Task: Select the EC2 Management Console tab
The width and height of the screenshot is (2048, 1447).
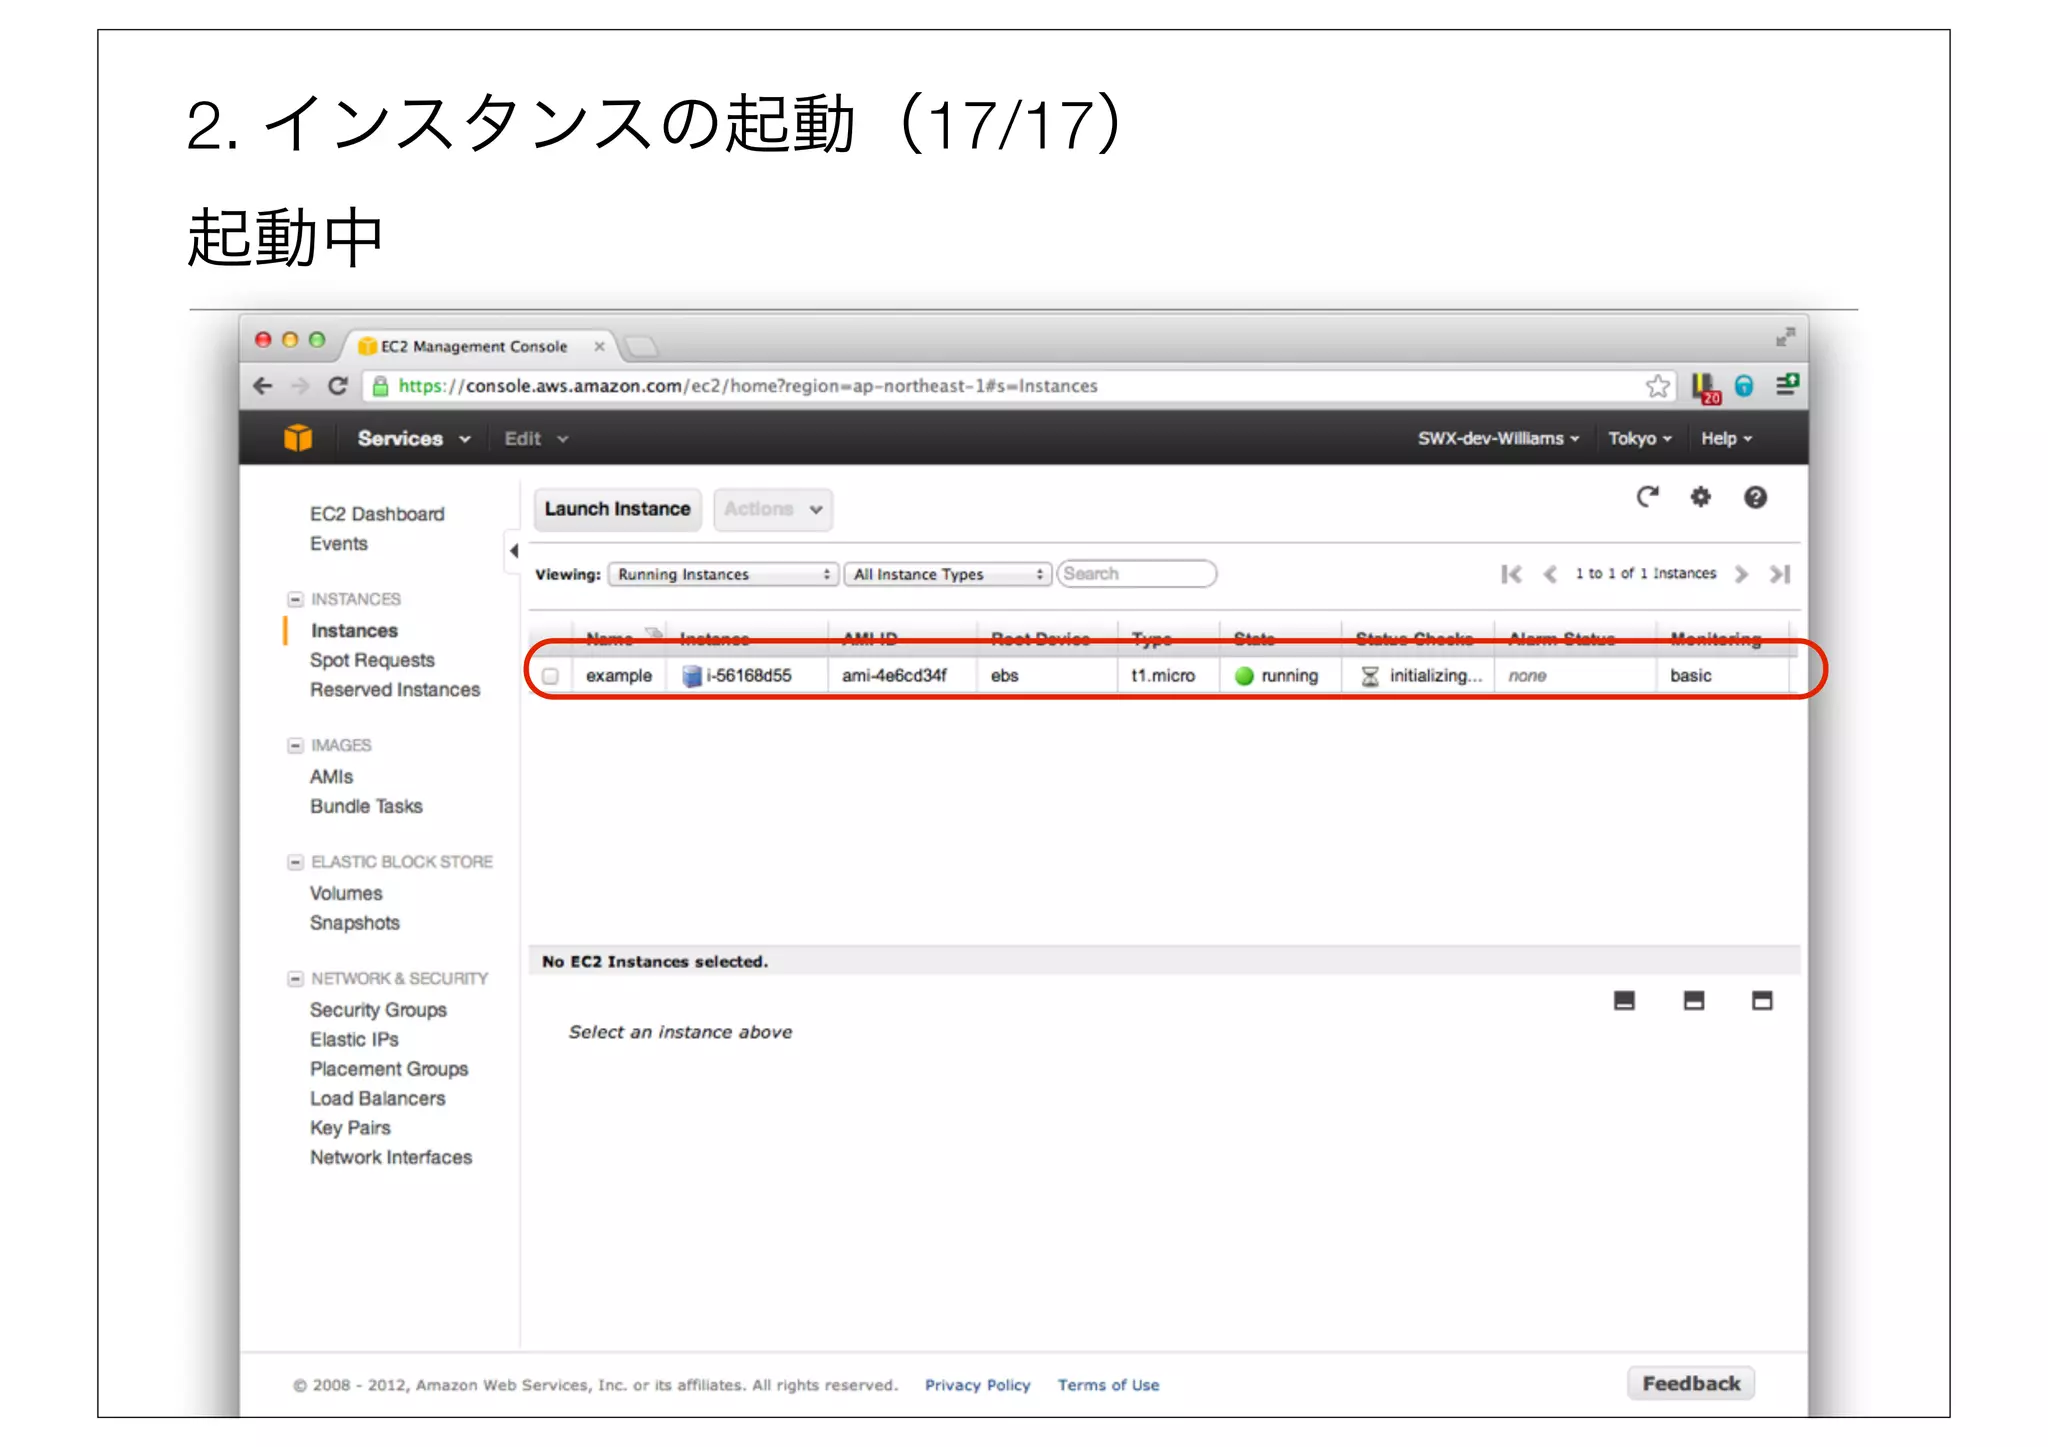Action: pos(474,346)
